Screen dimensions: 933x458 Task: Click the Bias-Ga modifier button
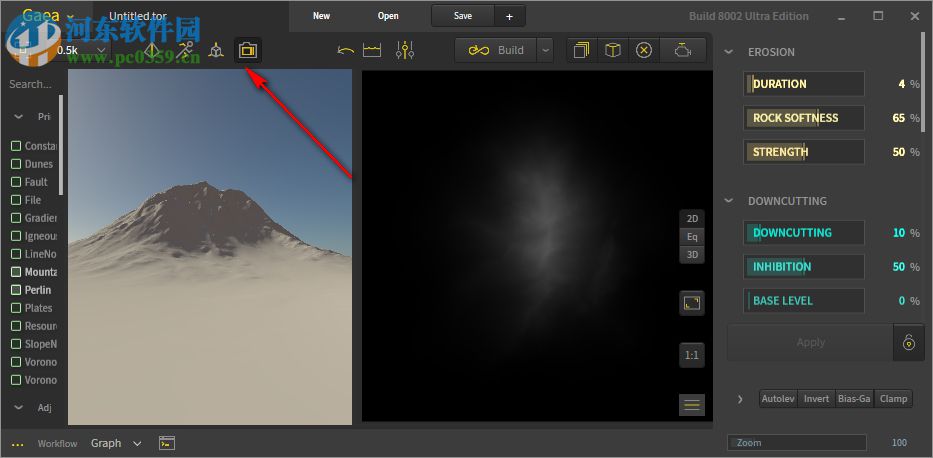click(x=854, y=399)
